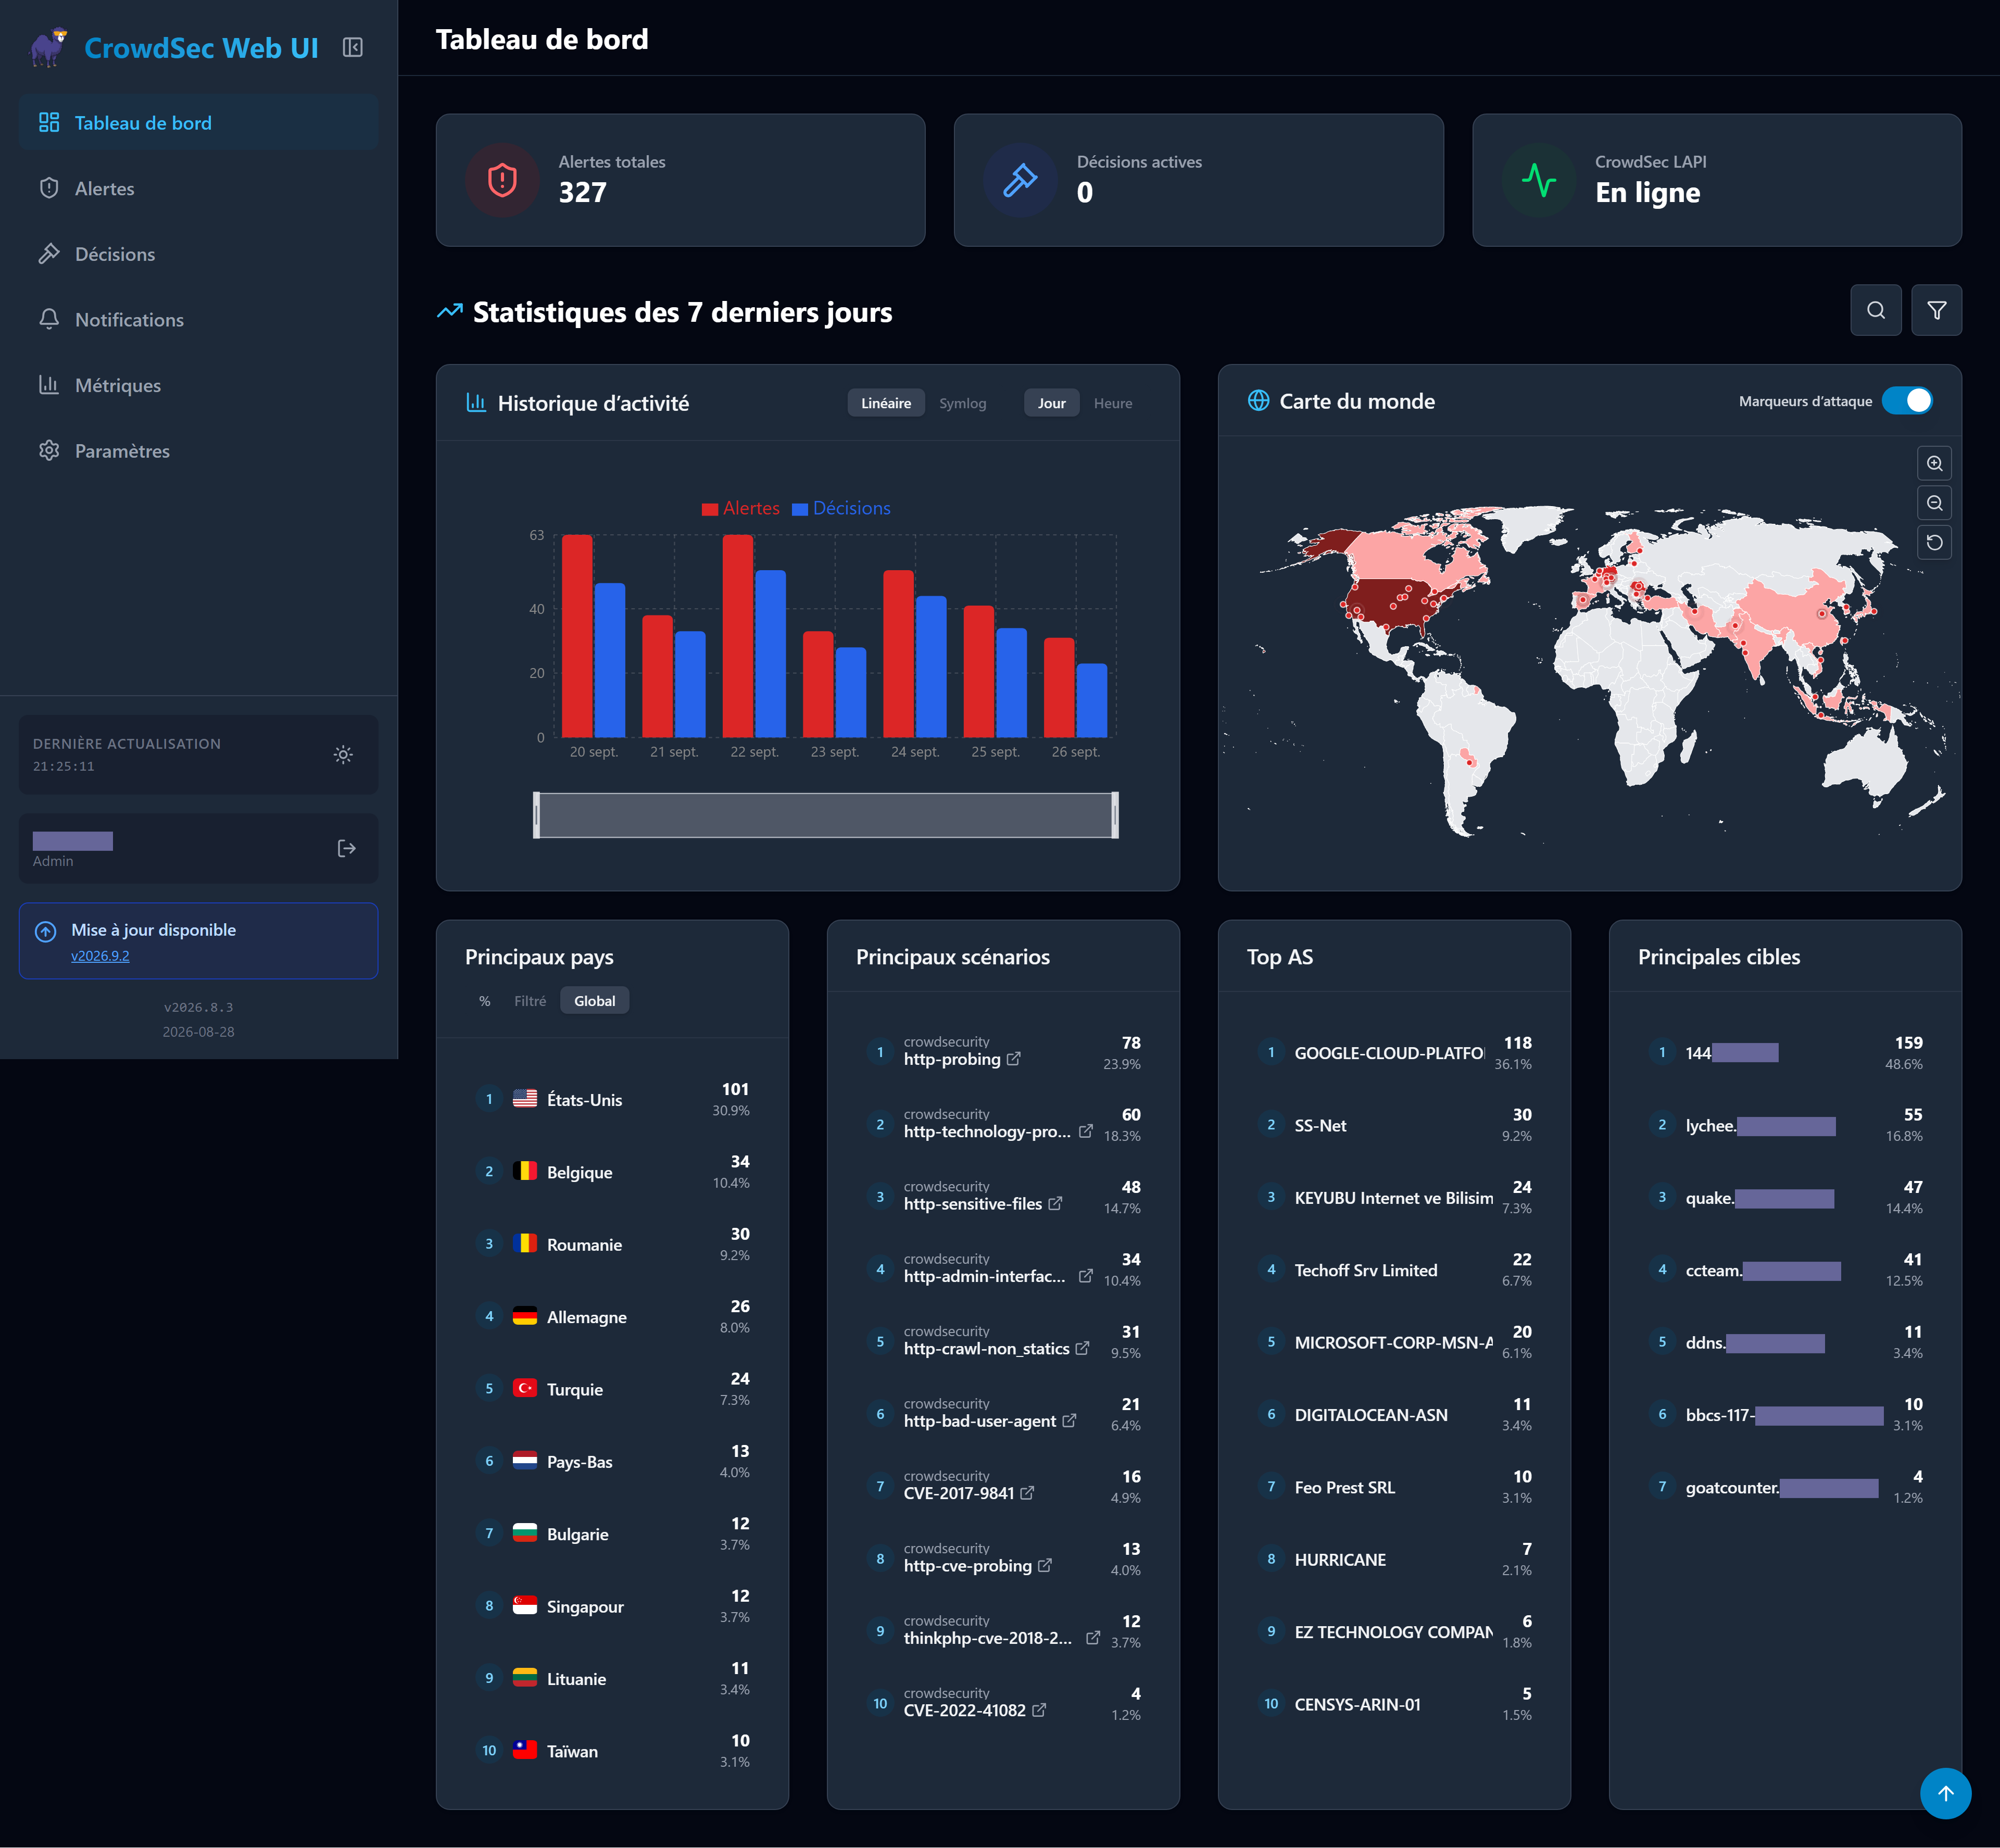Open external link icon for http-cve-probing
This screenshot has height=1848, width=2000.
(x=1044, y=1565)
